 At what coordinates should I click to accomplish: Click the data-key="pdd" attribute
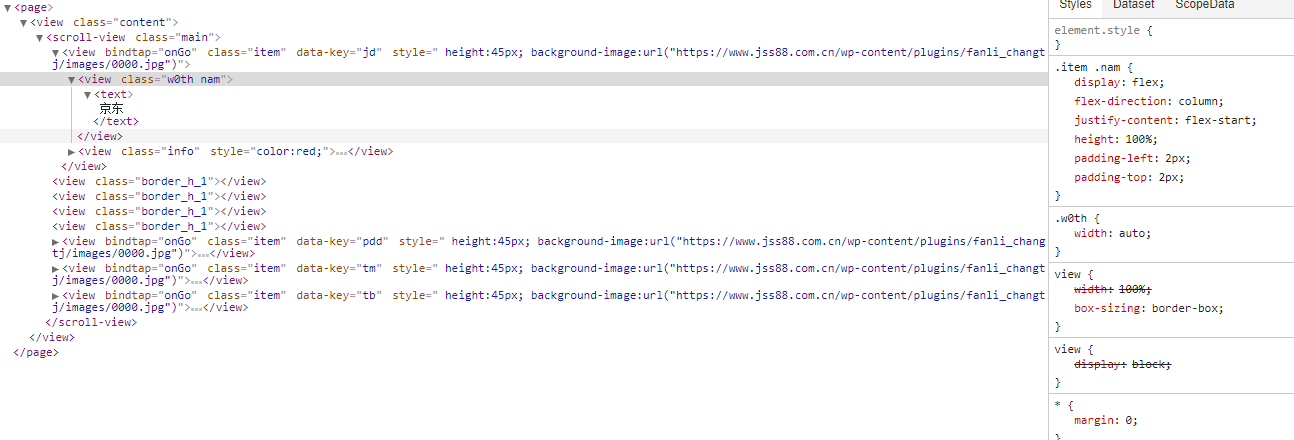[343, 241]
